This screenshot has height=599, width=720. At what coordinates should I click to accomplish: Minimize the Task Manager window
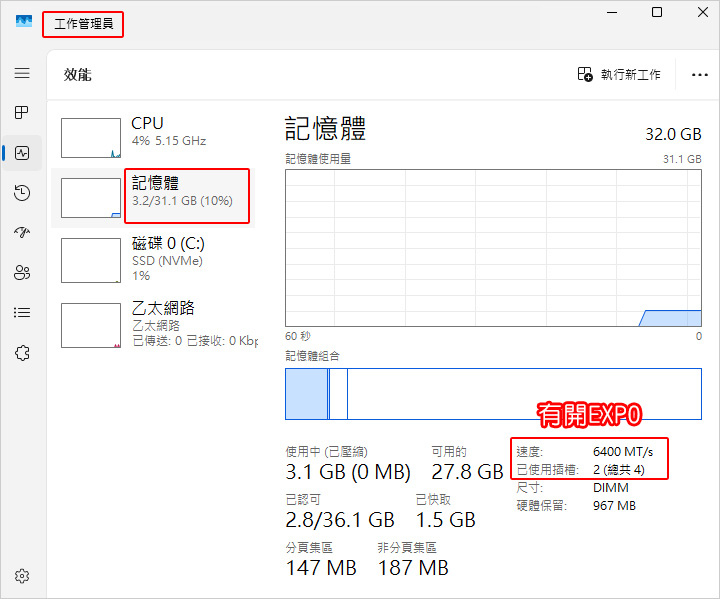pyautogui.click(x=612, y=12)
